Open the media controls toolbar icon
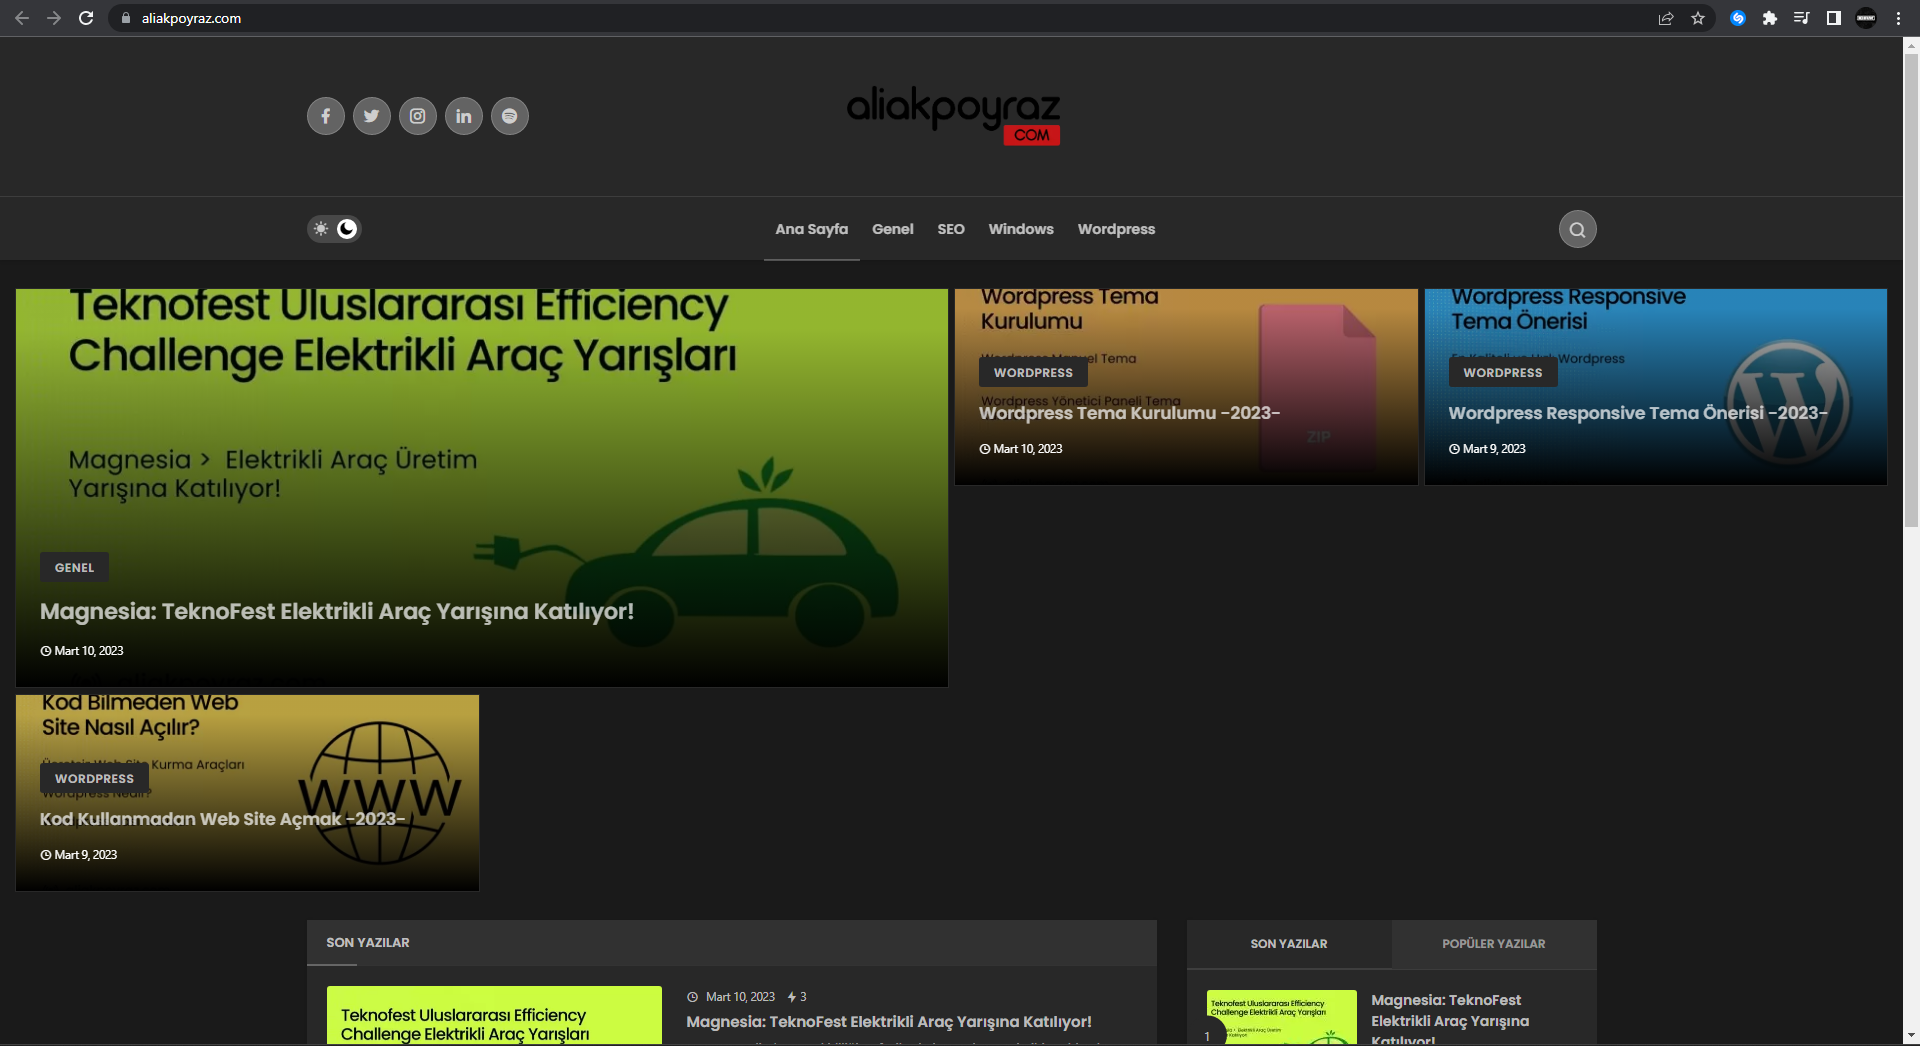The image size is (1920, 1046). 1802,18
